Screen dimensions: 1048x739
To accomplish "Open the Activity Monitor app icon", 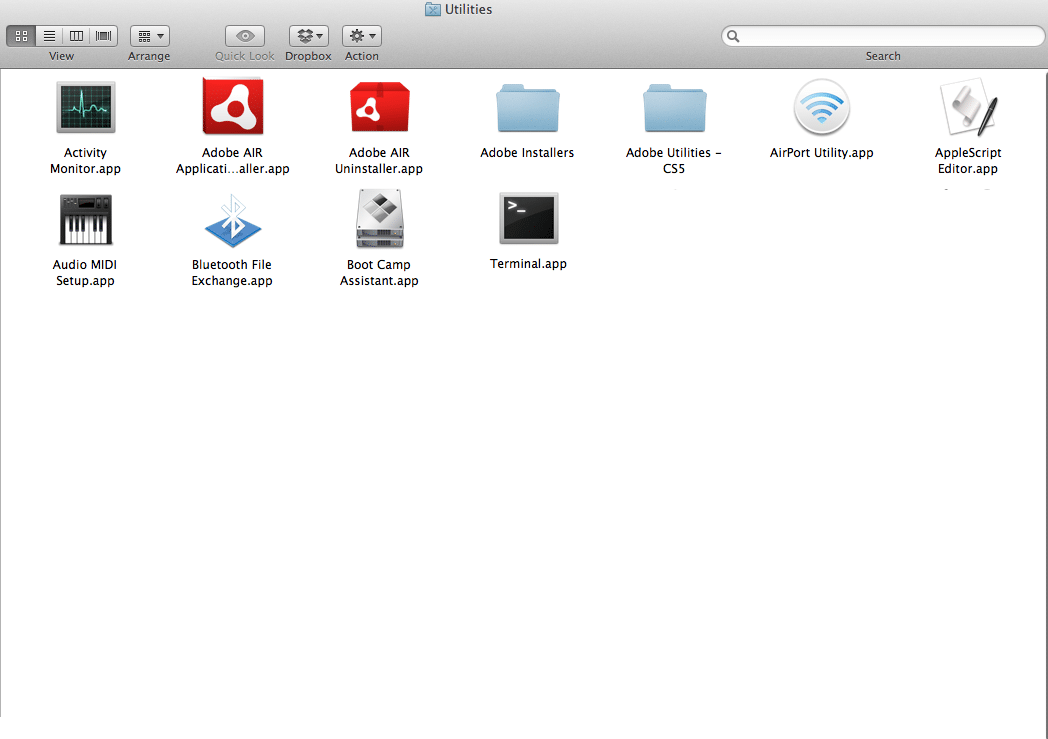I will coord(86,107).
